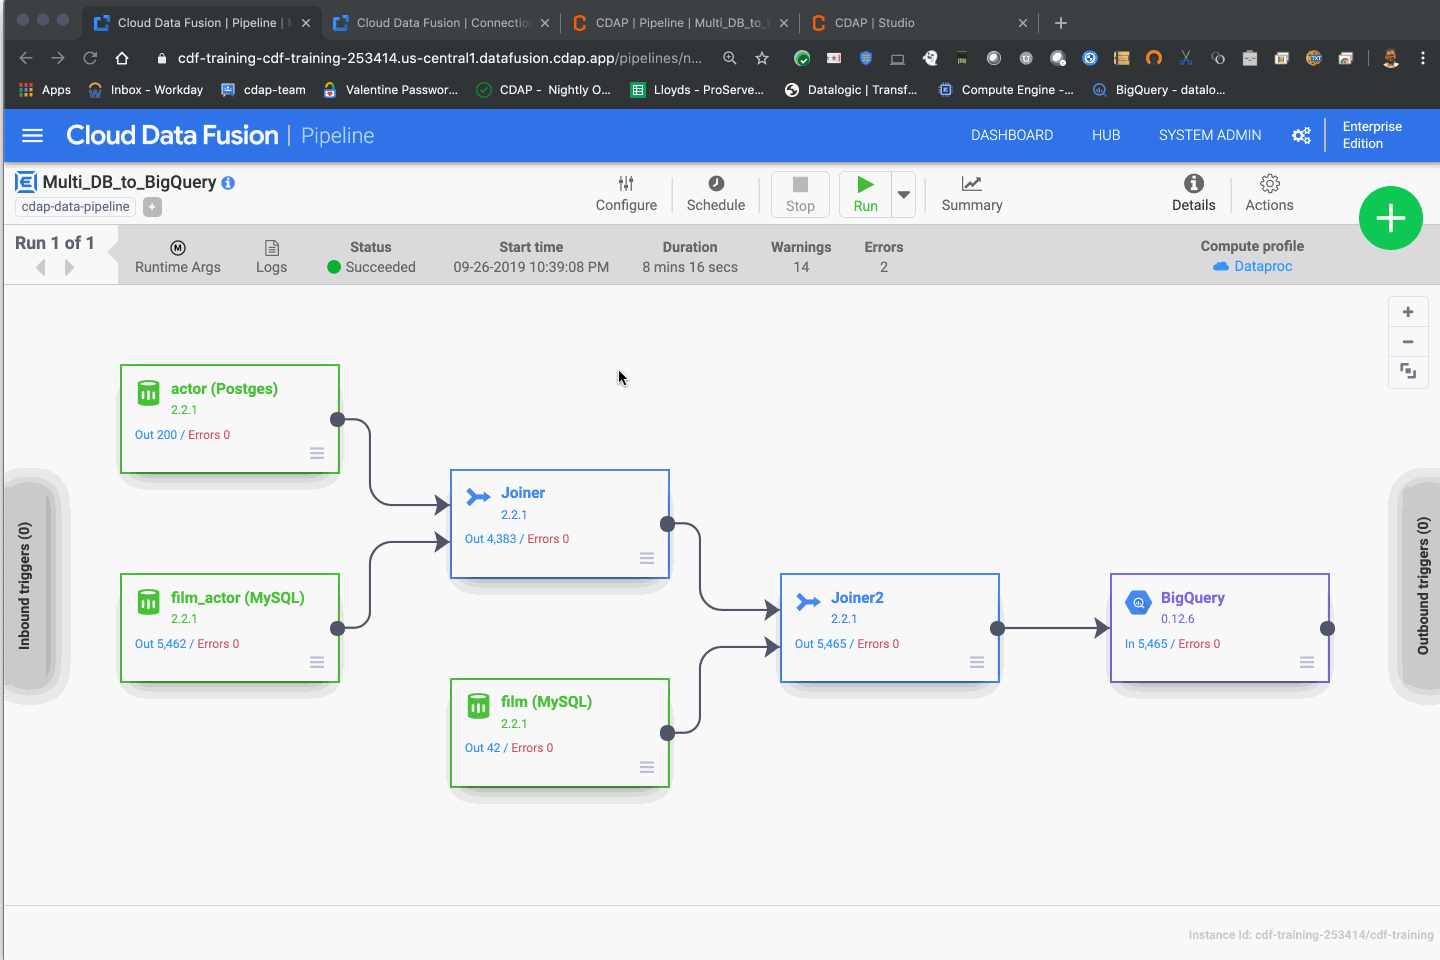
Task: Click the Warnings count 14
Action: (801, 267)
